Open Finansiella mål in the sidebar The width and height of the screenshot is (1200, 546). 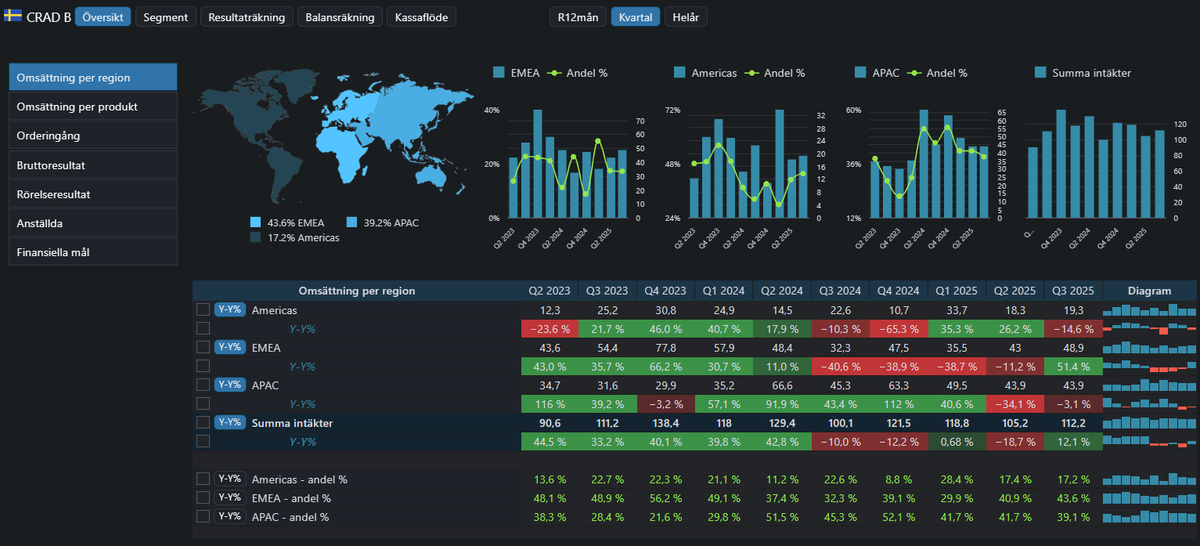pos(93,251)
